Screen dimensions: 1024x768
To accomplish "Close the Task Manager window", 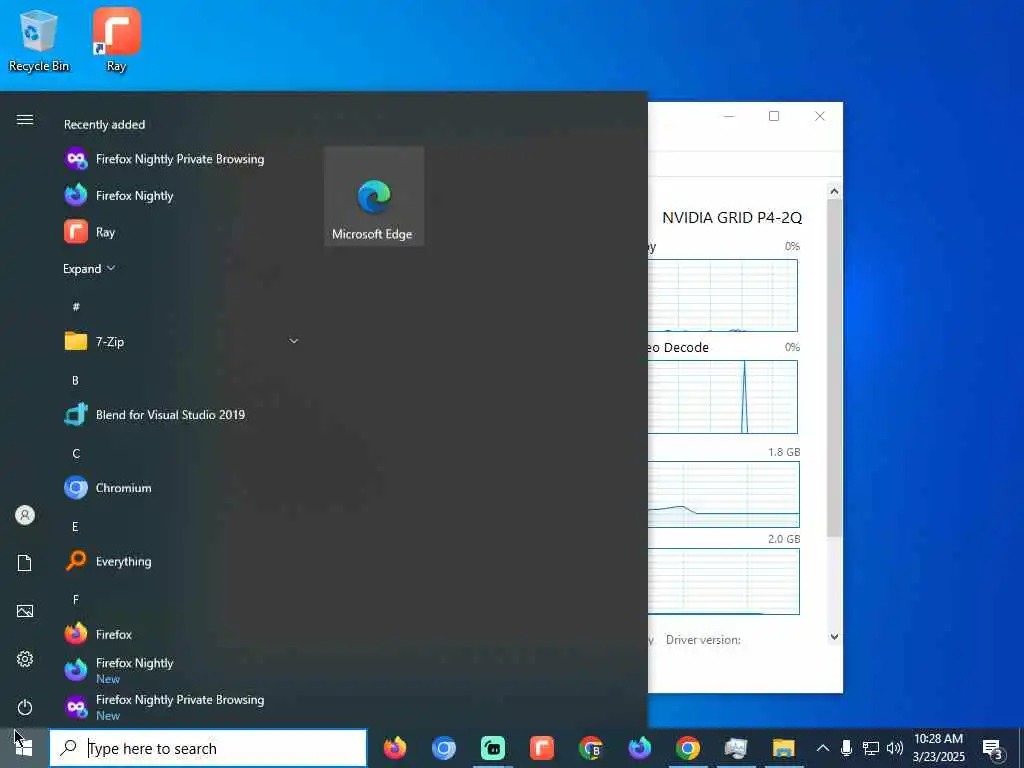I will (x=820, y=116).
